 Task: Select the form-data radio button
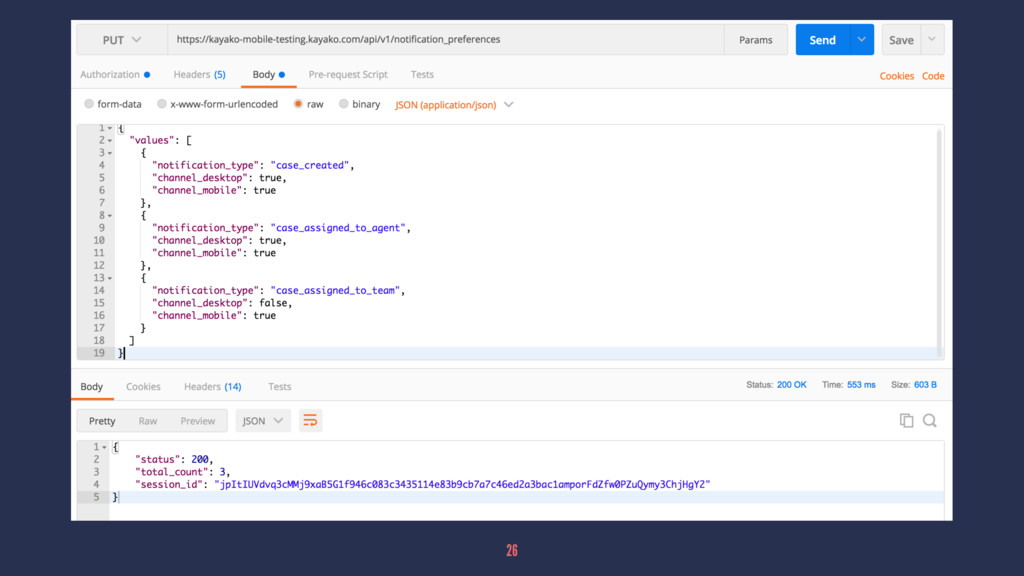pos(89,104)
